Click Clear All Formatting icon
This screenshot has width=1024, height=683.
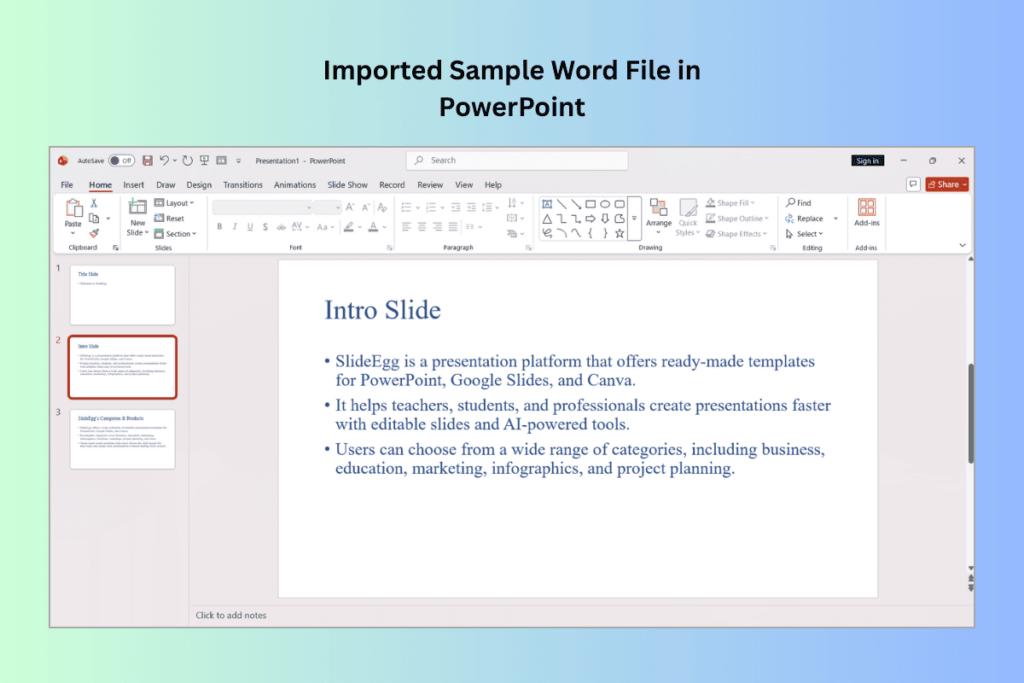(383, 208)
